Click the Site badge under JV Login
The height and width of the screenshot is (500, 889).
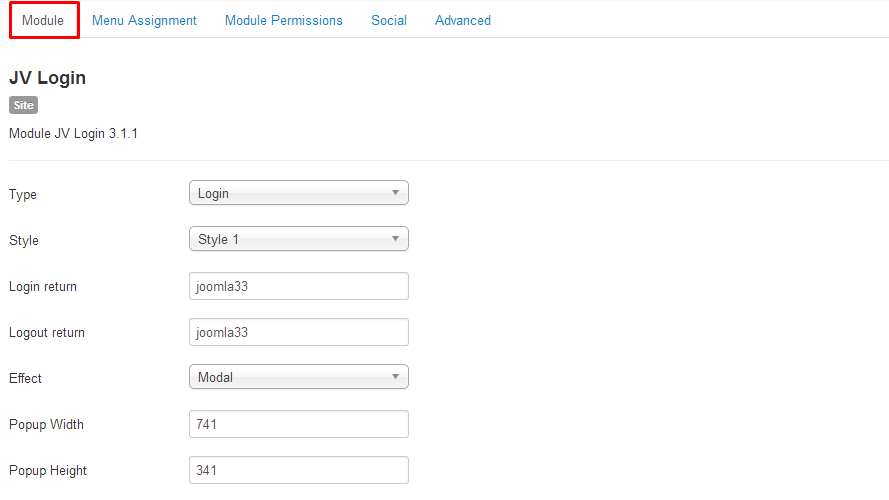tap(23, 105)
